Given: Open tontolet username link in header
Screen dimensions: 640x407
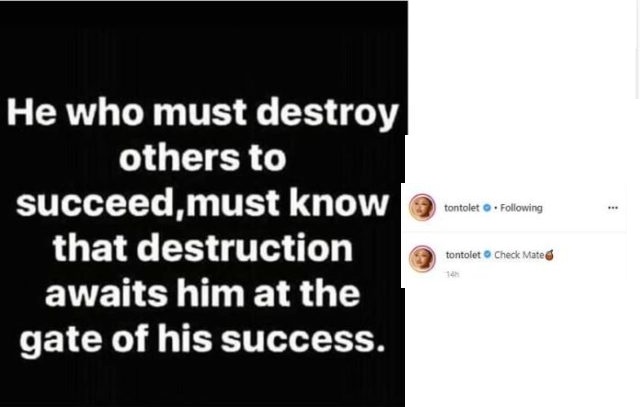Looking at the screenshot, I should tap(462, 208).
